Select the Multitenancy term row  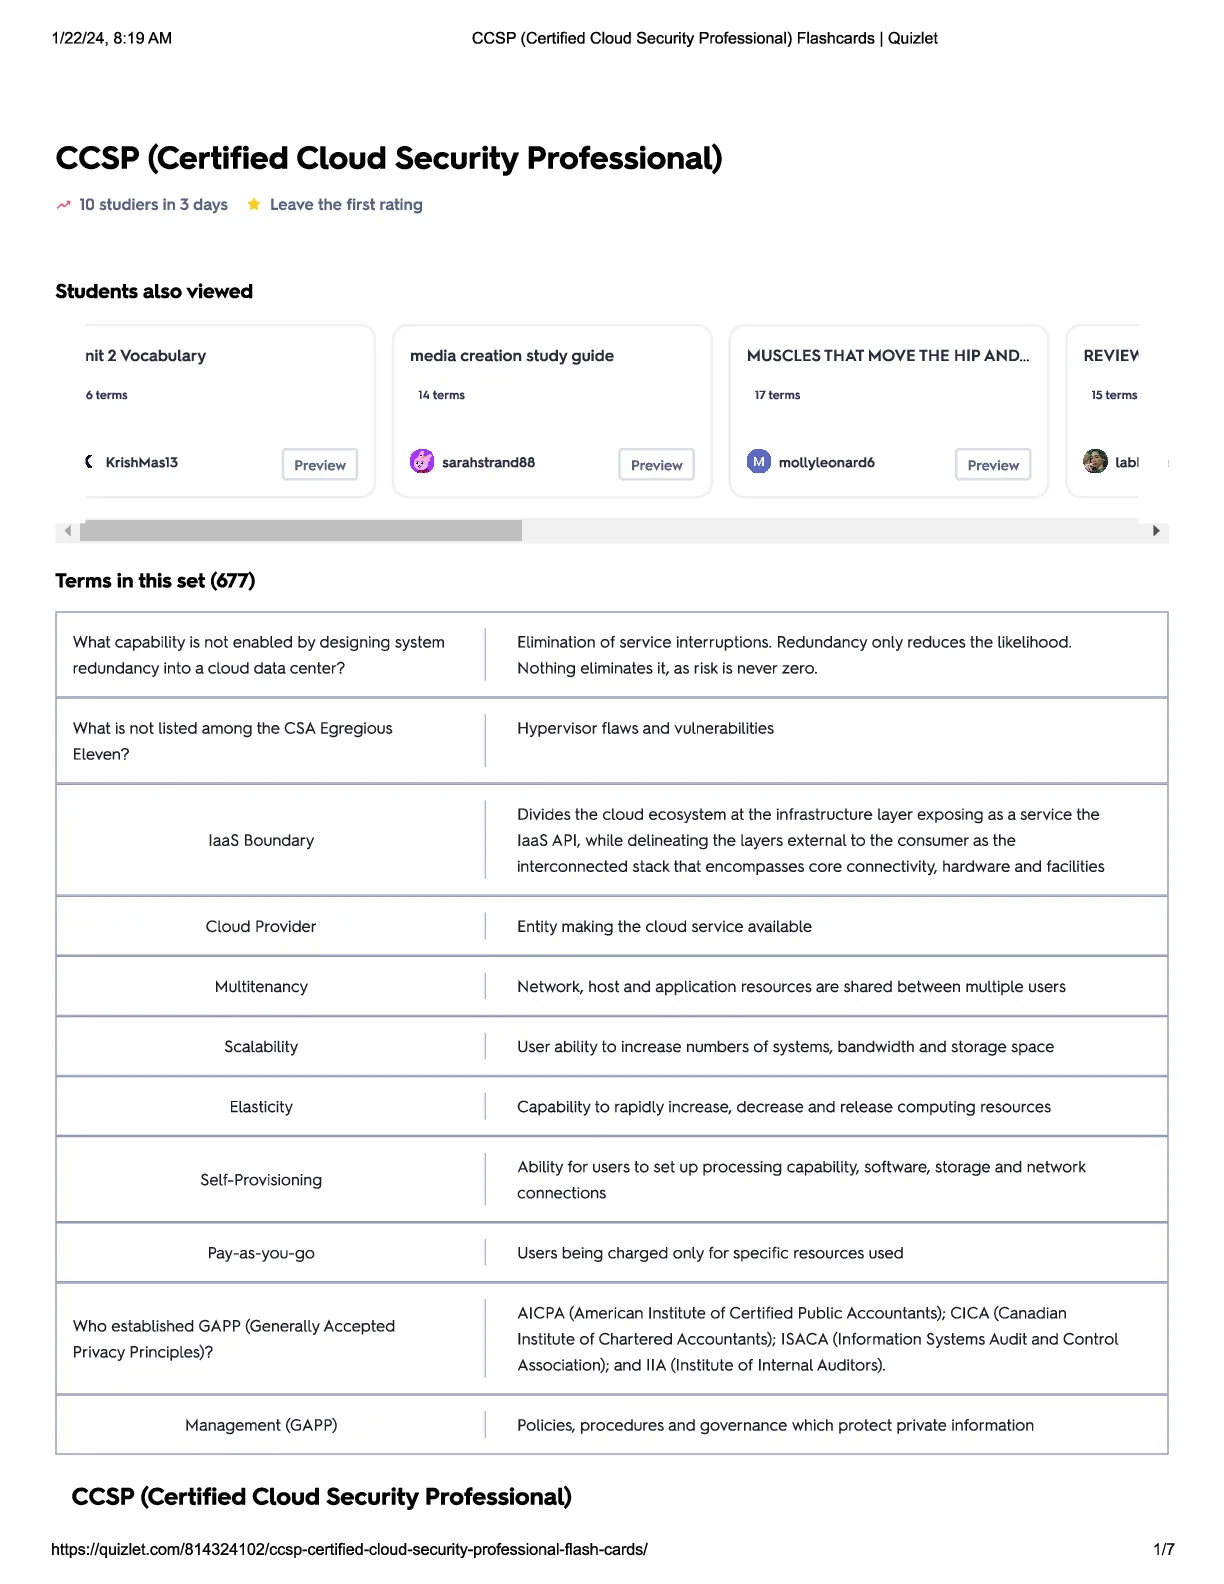612,986
